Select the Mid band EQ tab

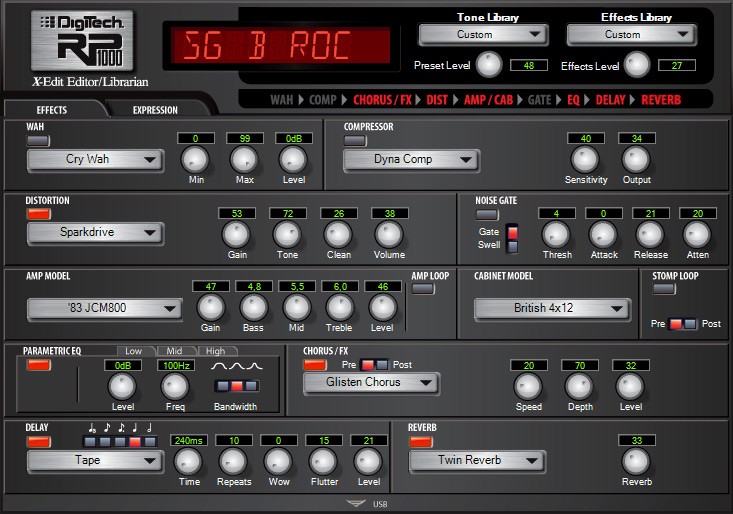(x=174, y=351)
